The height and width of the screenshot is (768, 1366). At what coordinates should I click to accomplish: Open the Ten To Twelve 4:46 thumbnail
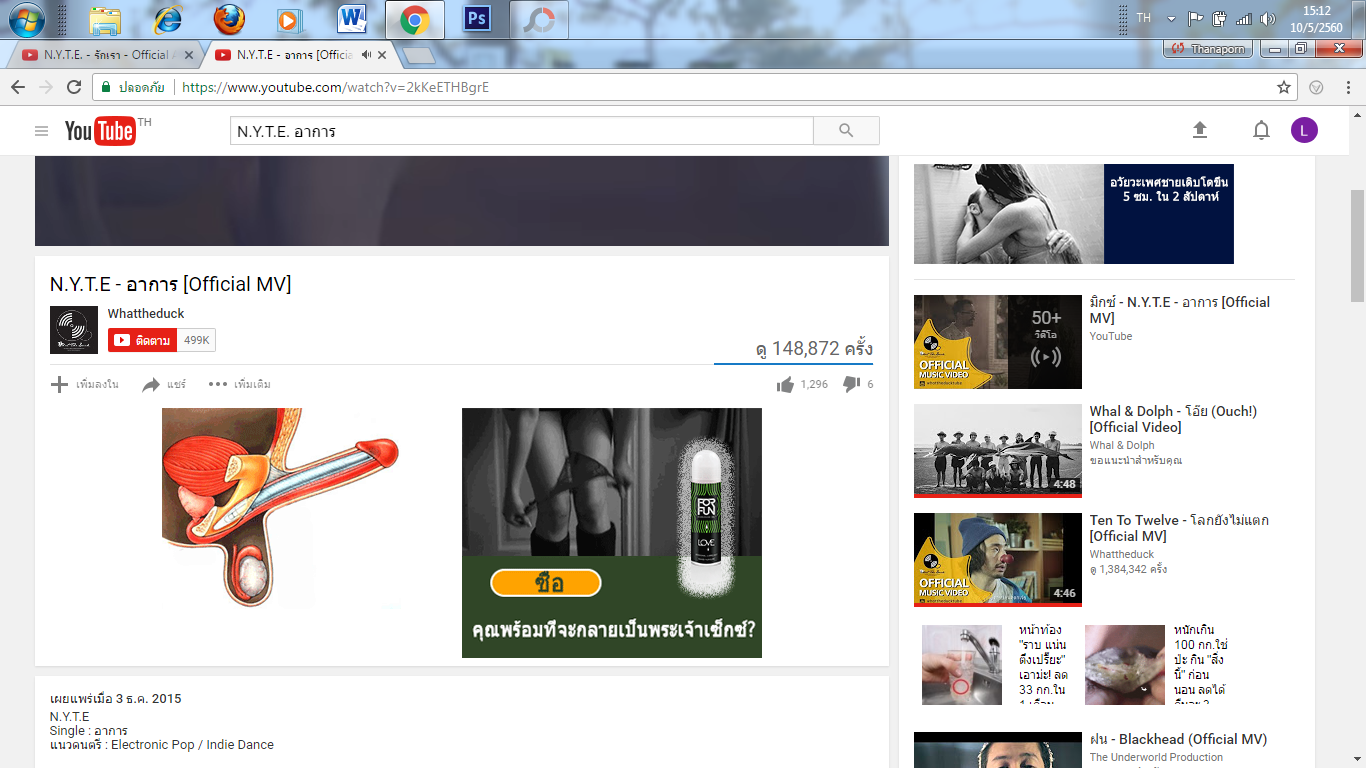click(x=998, y=559)
